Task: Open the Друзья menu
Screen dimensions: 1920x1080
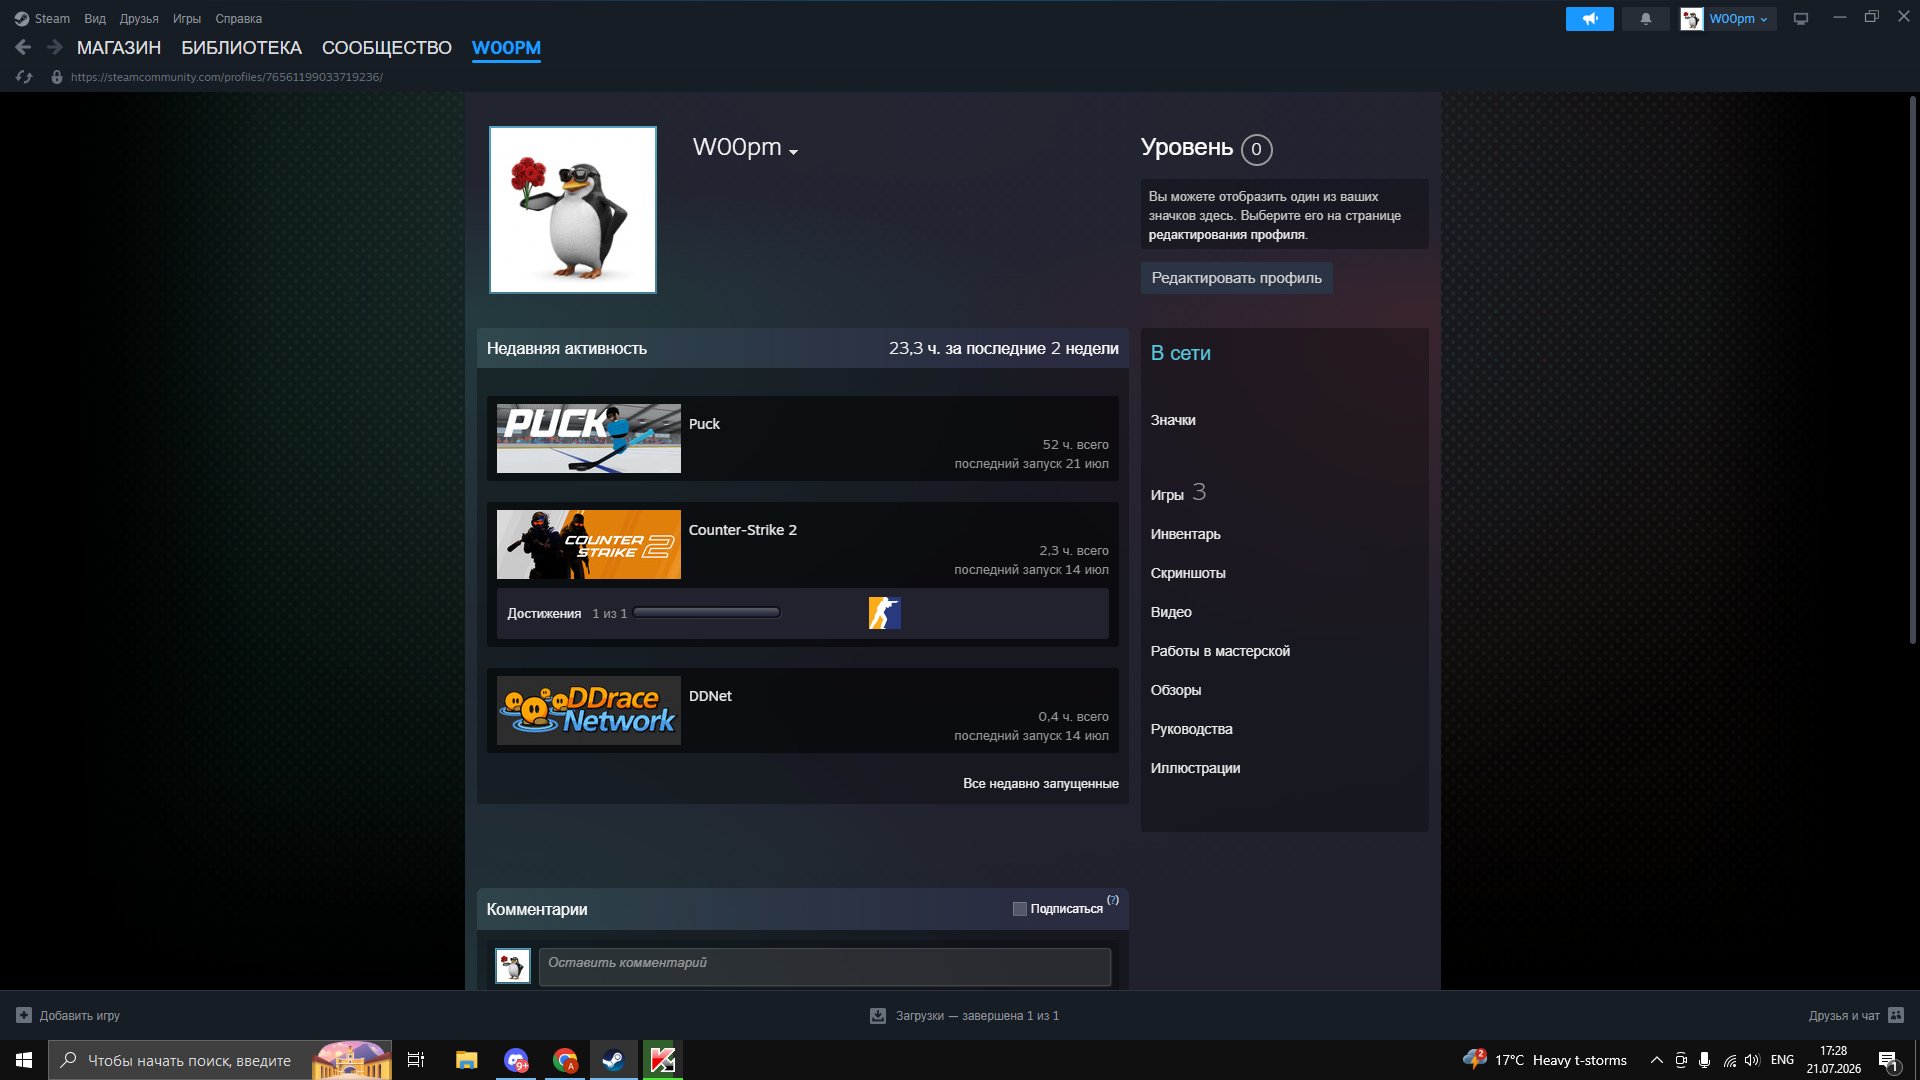Action: (x=139, y=18)
